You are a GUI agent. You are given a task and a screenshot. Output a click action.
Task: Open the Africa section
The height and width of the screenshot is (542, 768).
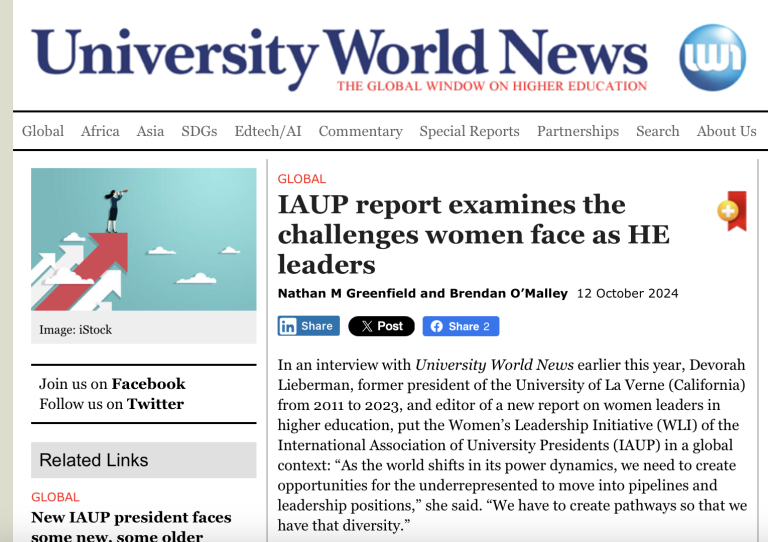tap(100, 131)
